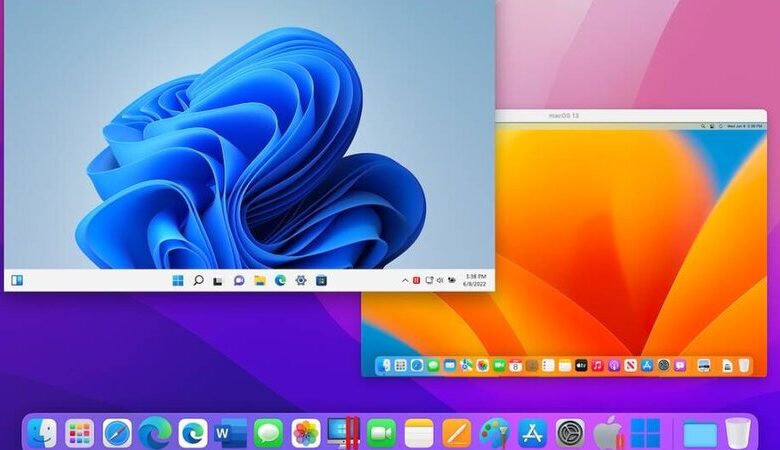This screenshot has height=450, width=780.
Task: Open Launchpad in the macOS 13 VM dock
Action: 400,365
